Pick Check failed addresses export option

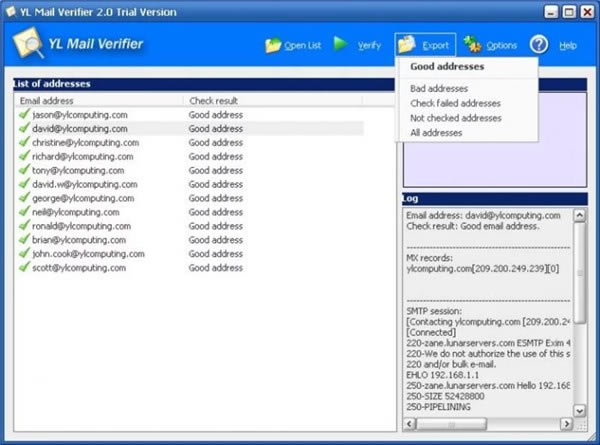click(455, 103)
